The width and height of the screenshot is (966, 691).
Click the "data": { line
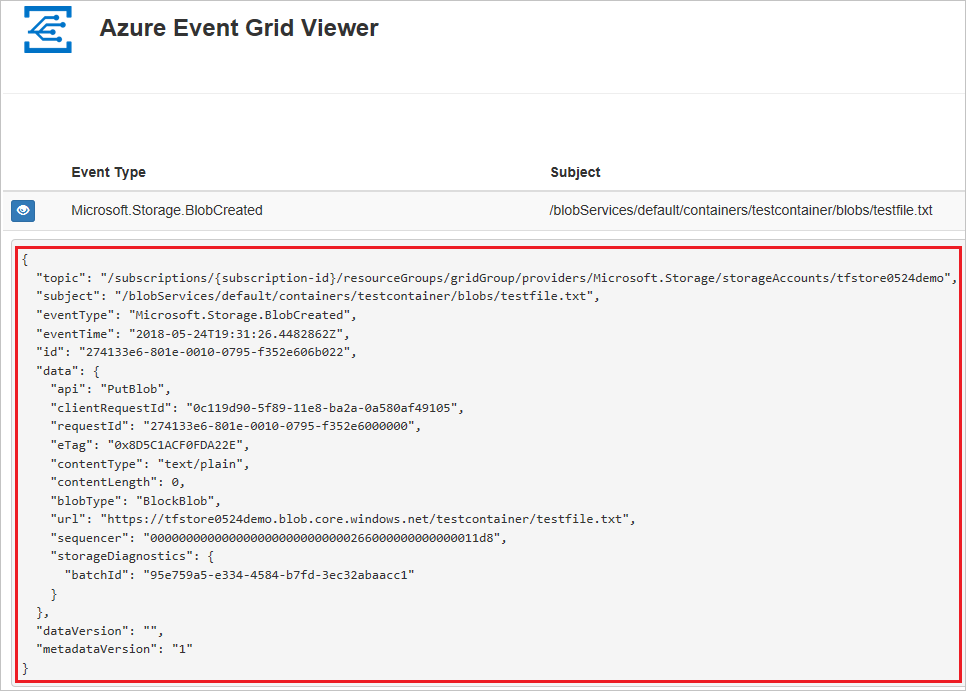(x=68, y=371)
